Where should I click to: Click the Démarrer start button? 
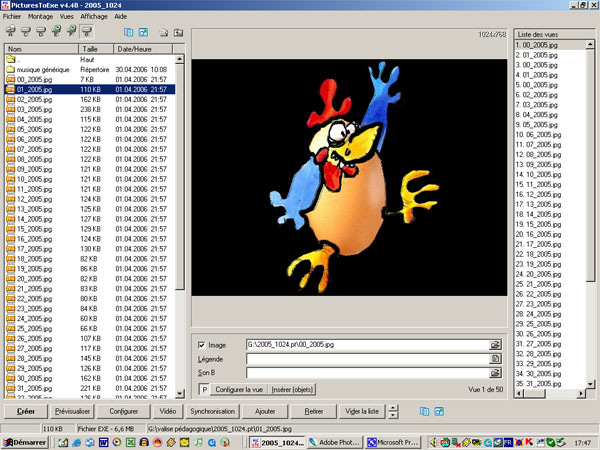tap(25, 443)
